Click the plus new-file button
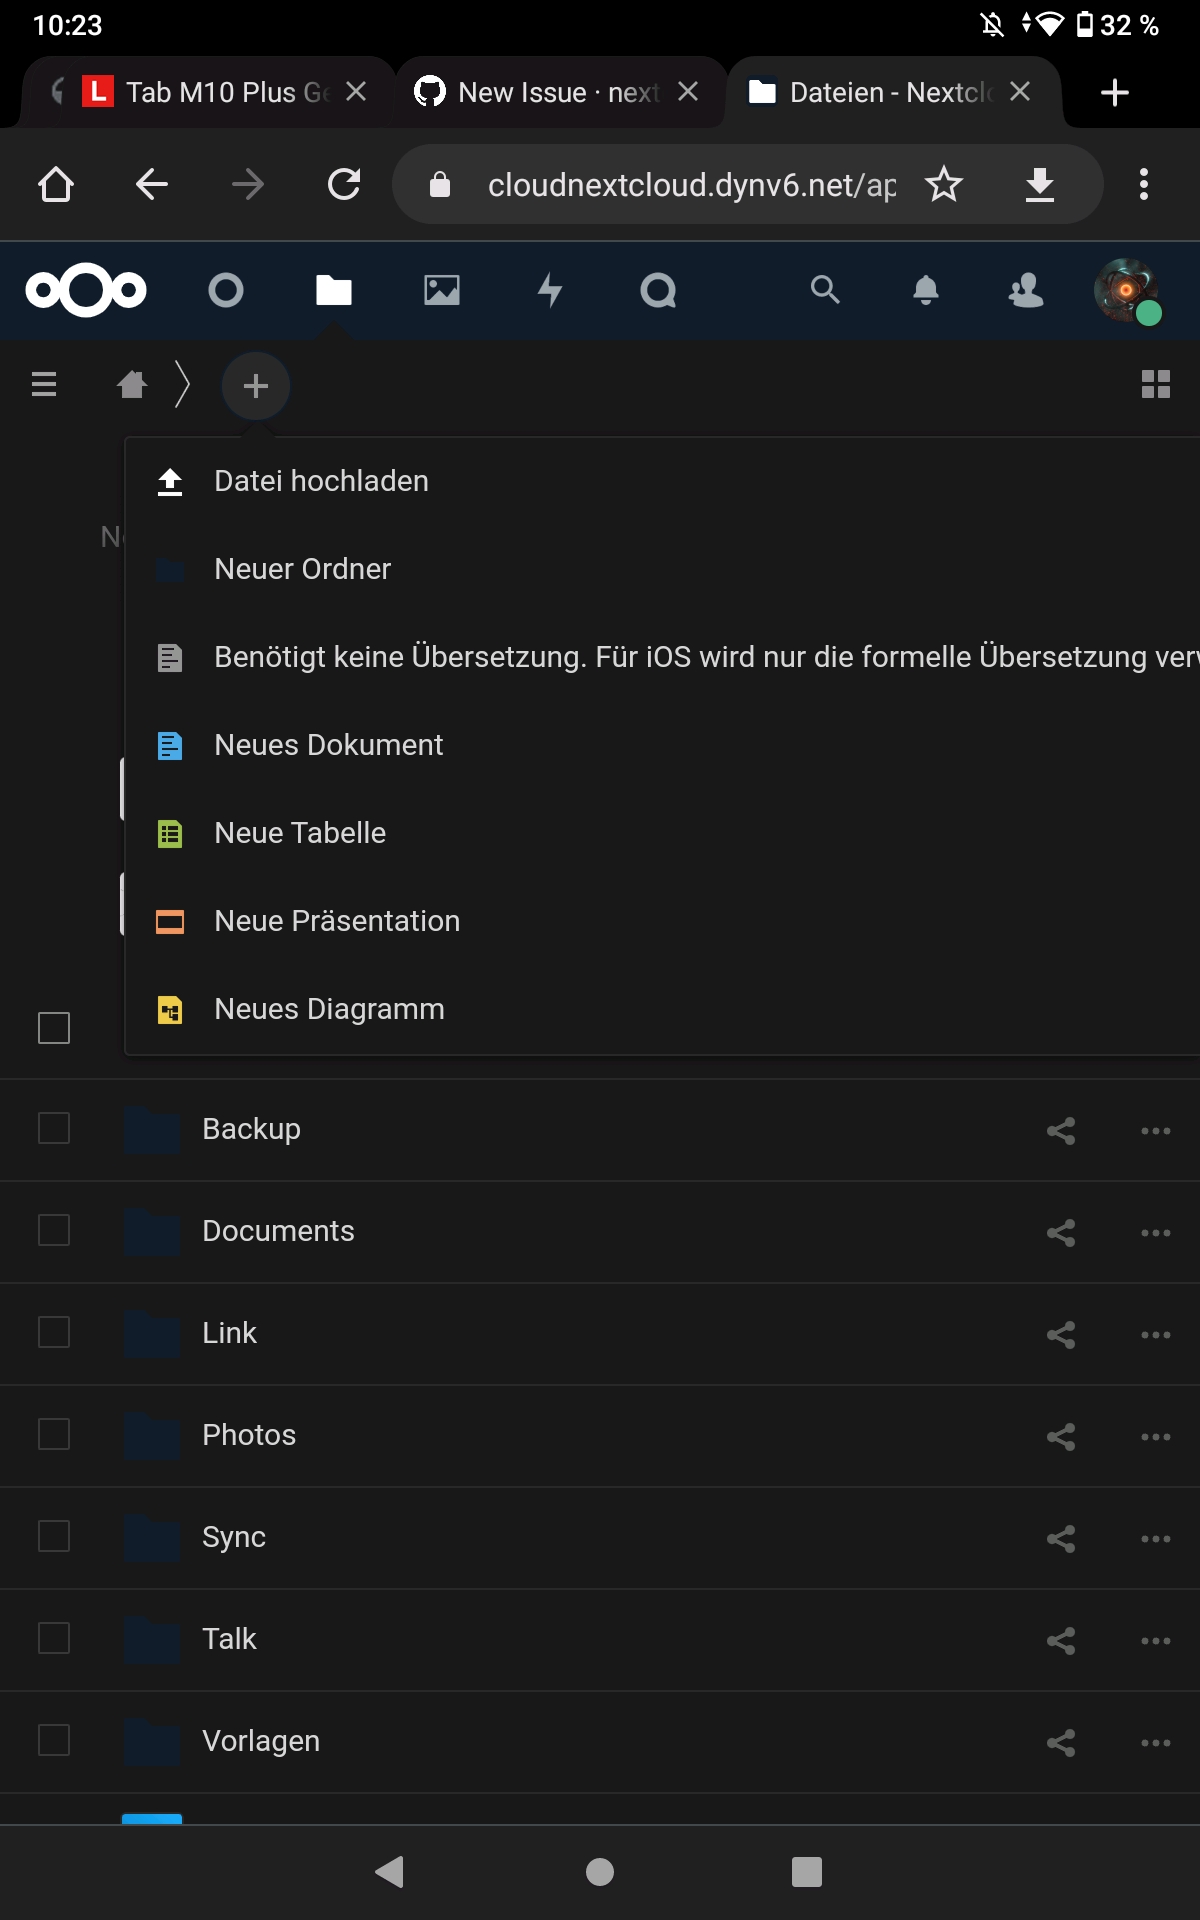1200x1920 pixels. pyautogui.click(x=256, y=386)
